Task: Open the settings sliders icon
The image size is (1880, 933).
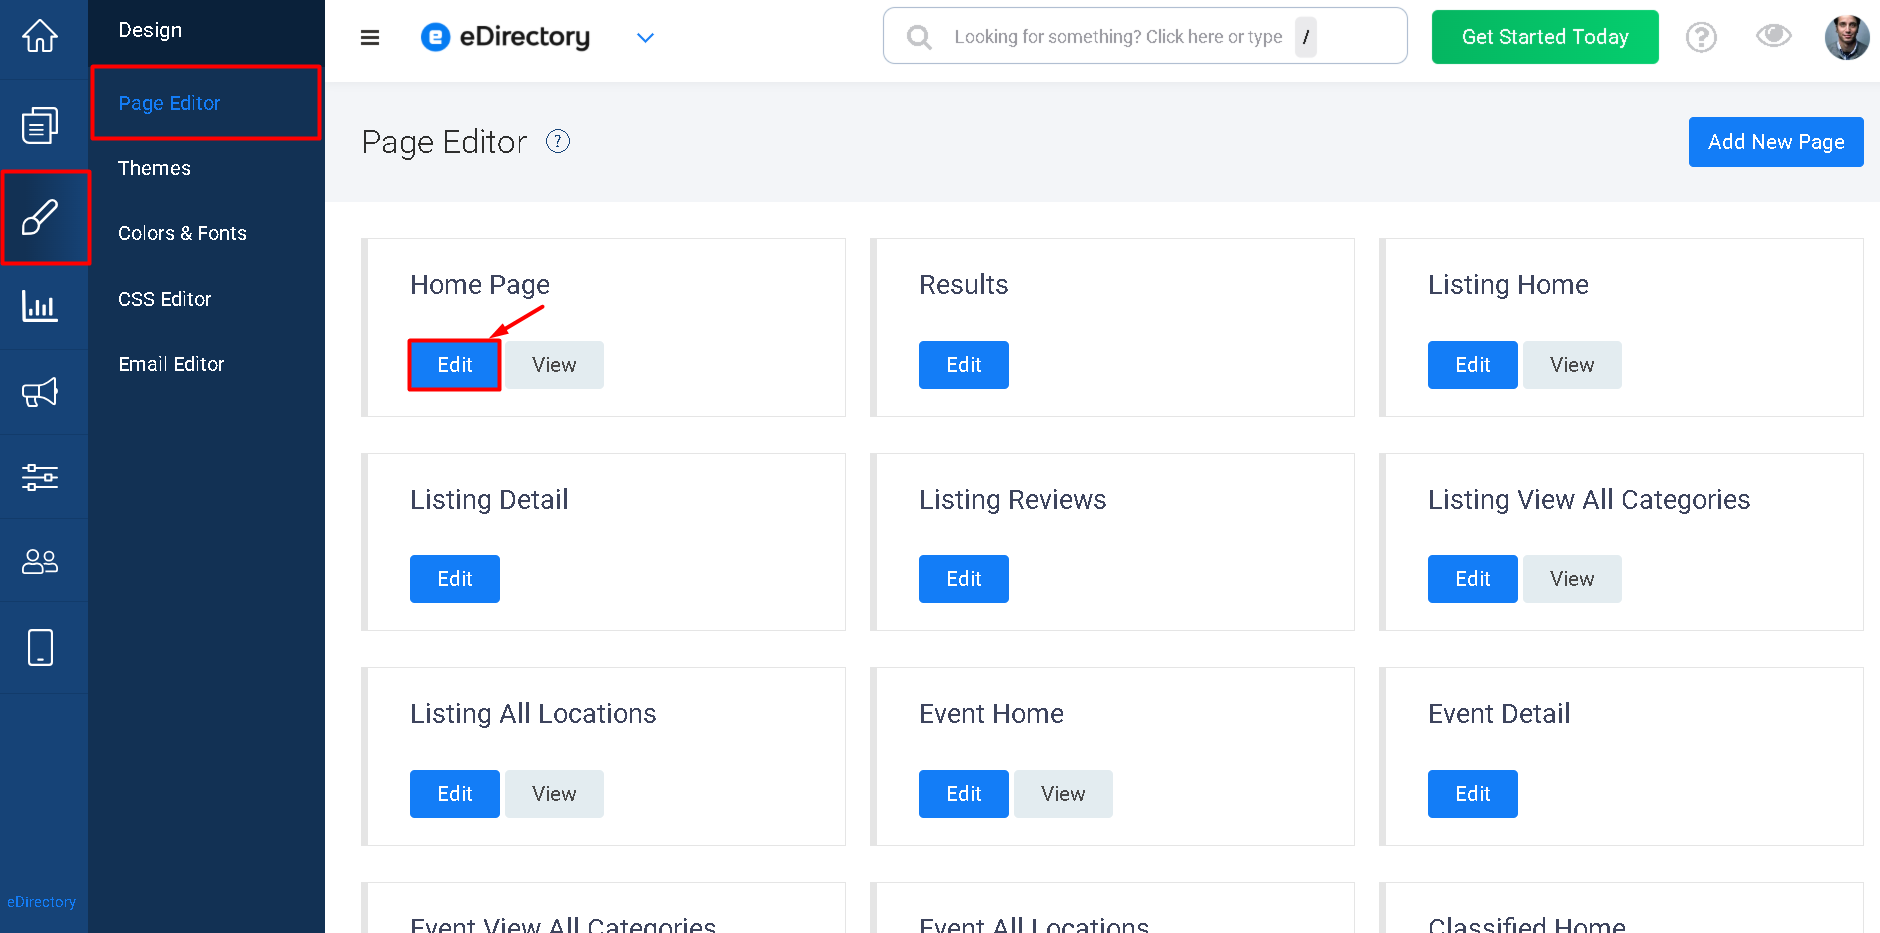Action: 40,477
